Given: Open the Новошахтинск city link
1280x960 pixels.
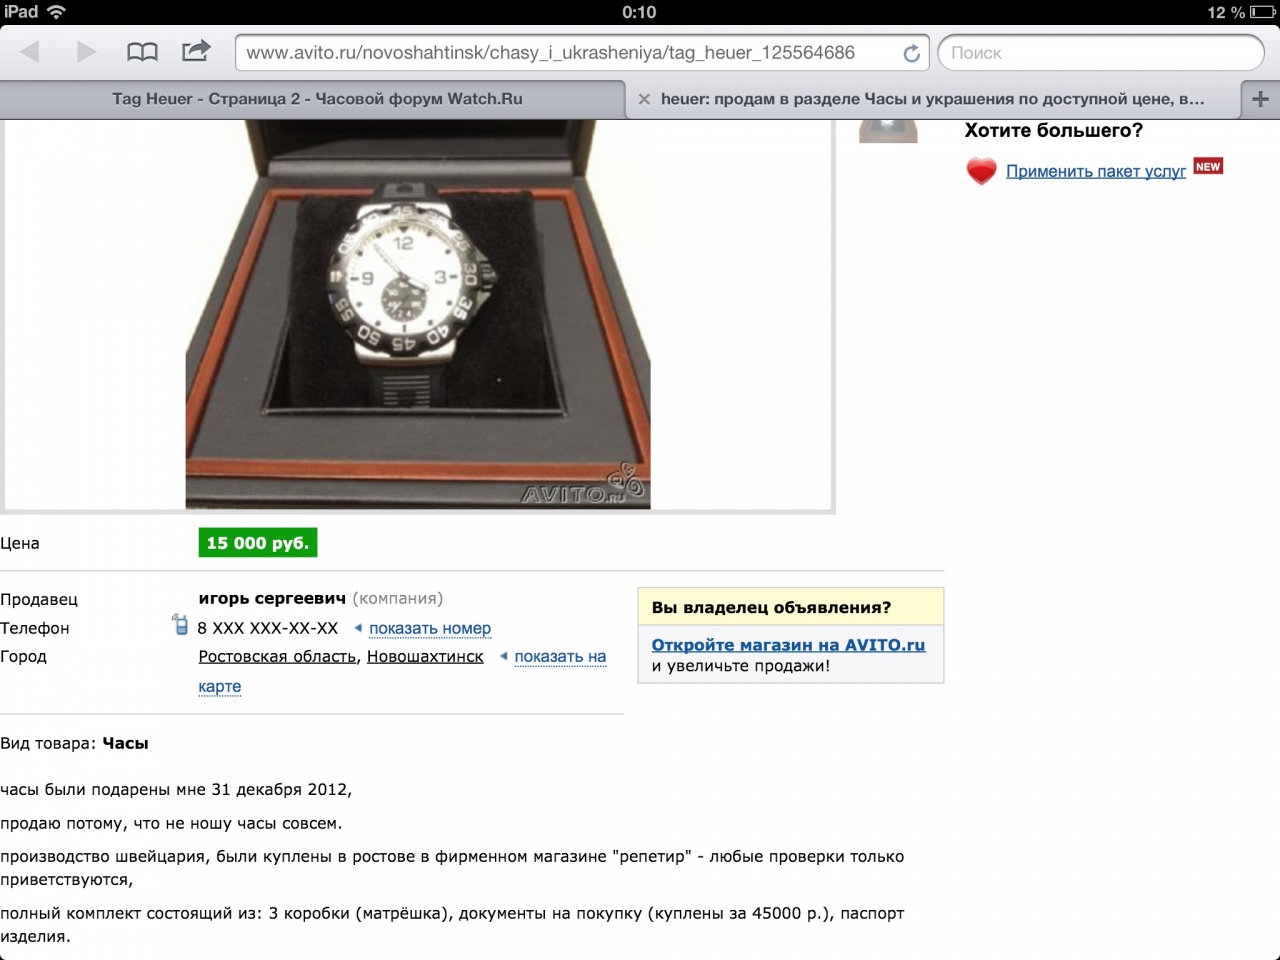Looking at the screenshot, I should 425,656.
